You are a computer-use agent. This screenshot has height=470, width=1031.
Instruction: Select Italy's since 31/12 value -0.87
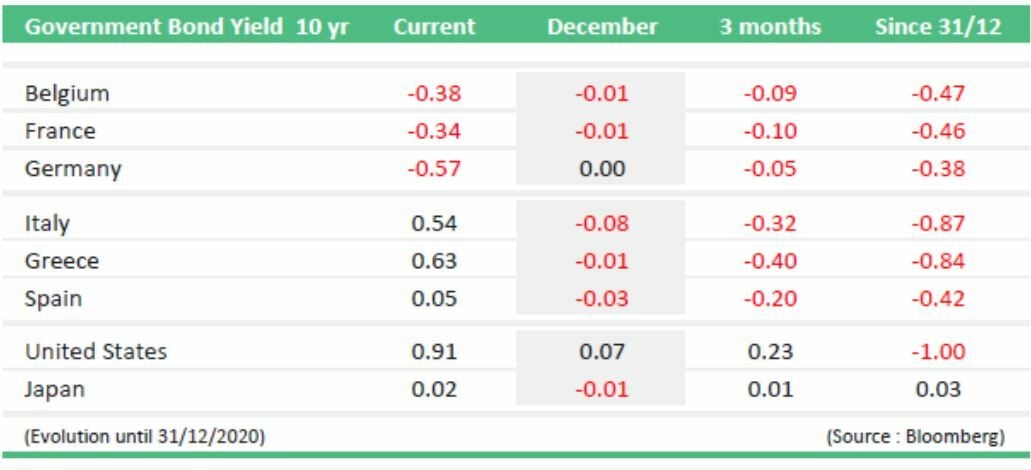pos(938,224)
